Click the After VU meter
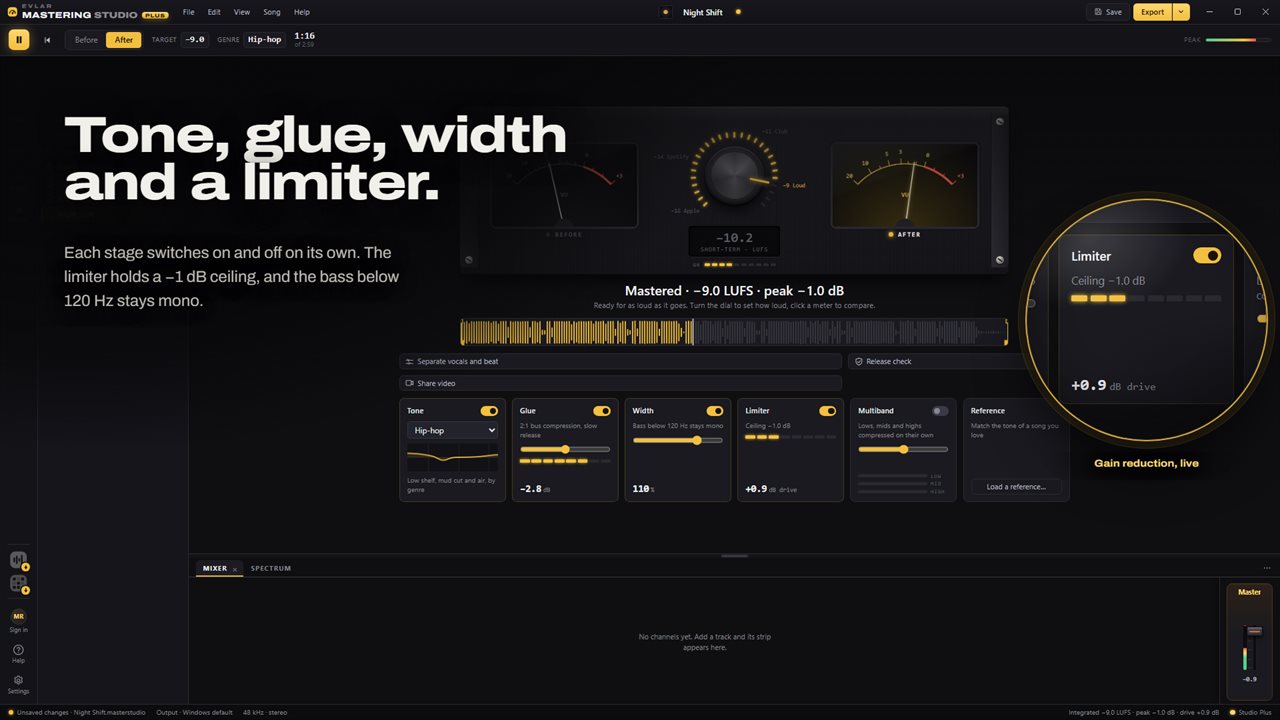Screen dimensions: 1280x720 coord(905,185)
